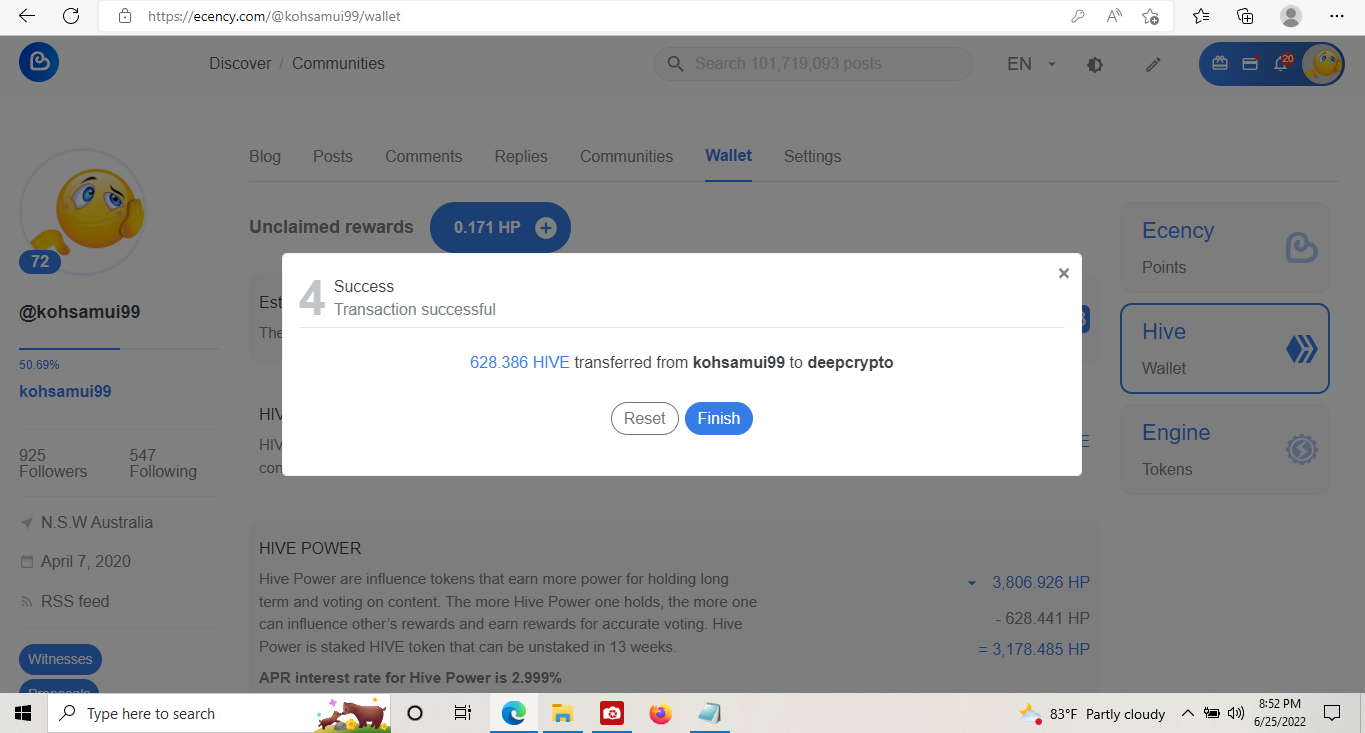Open the points gift icon in user bar
1365x733 pixels.
[x=1220, y=63]
